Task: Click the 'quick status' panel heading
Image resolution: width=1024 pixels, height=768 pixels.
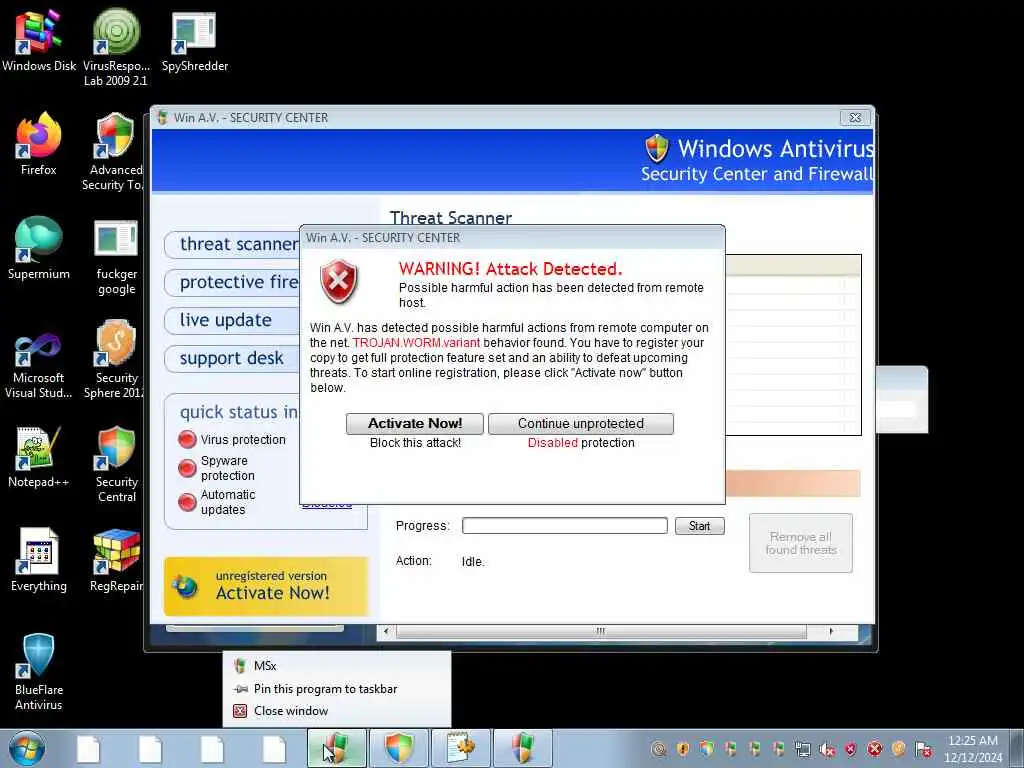Action: [238, 412]
